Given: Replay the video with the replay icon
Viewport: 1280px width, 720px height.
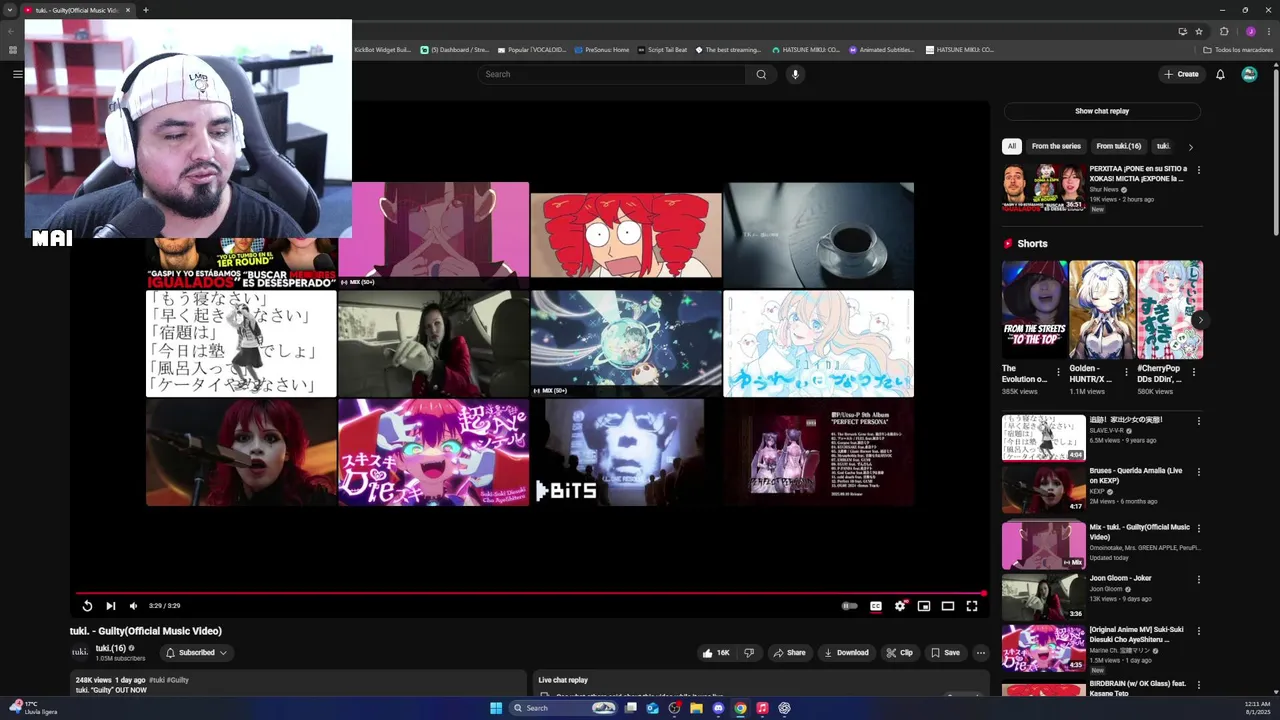Looking at the screenshot, I should [87, 606].
